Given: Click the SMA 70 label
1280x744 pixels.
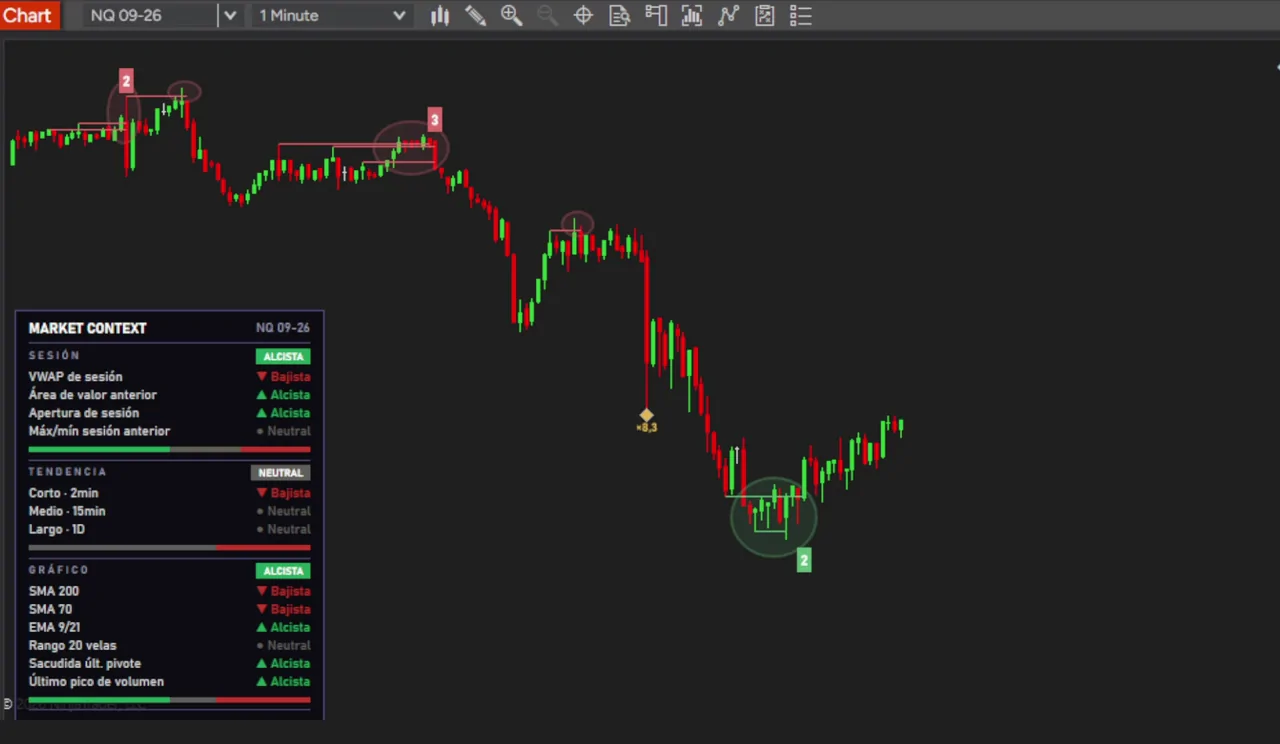Looking at the screenshot, I should point(51,609).
